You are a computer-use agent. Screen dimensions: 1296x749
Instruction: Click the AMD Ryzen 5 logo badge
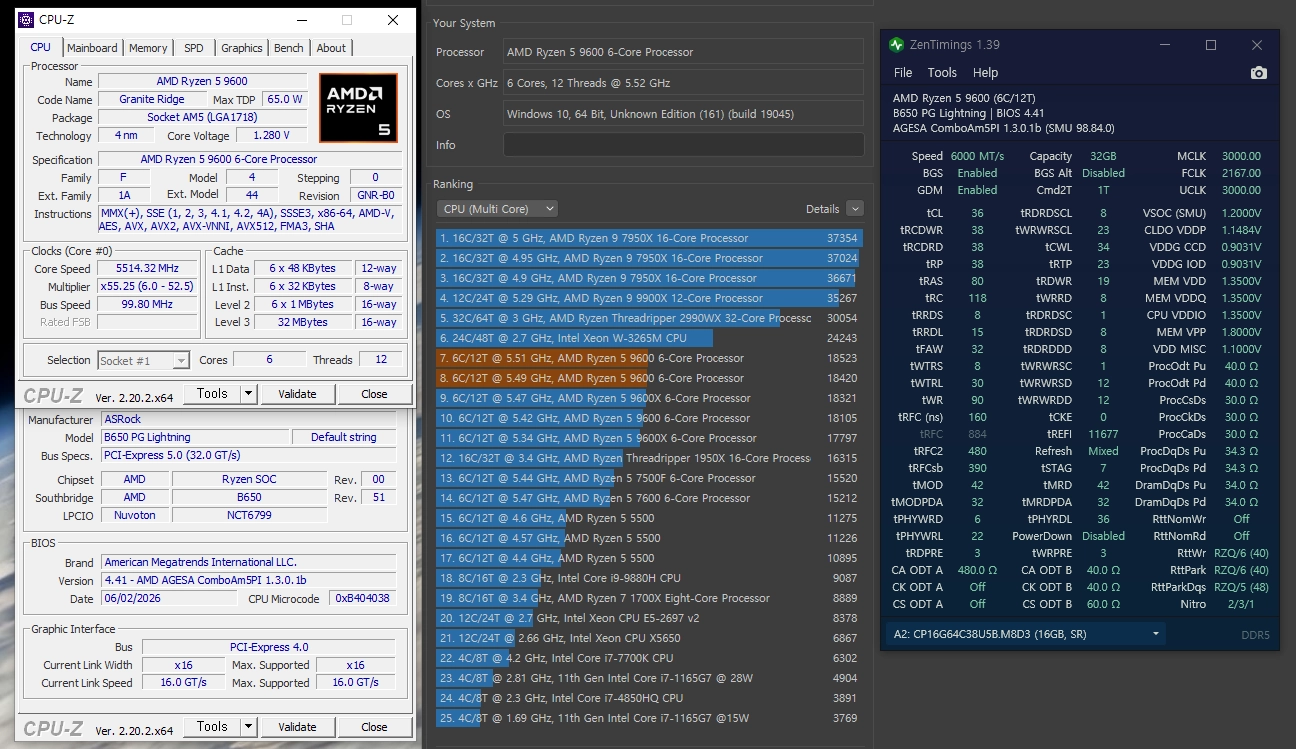coord(358,107)
